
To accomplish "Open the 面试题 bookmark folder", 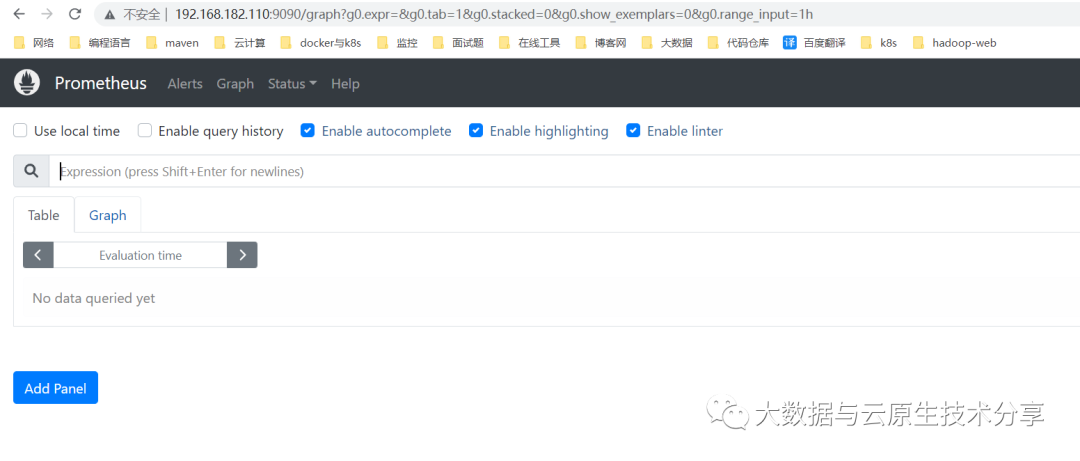I will click(x=458, y=43).
